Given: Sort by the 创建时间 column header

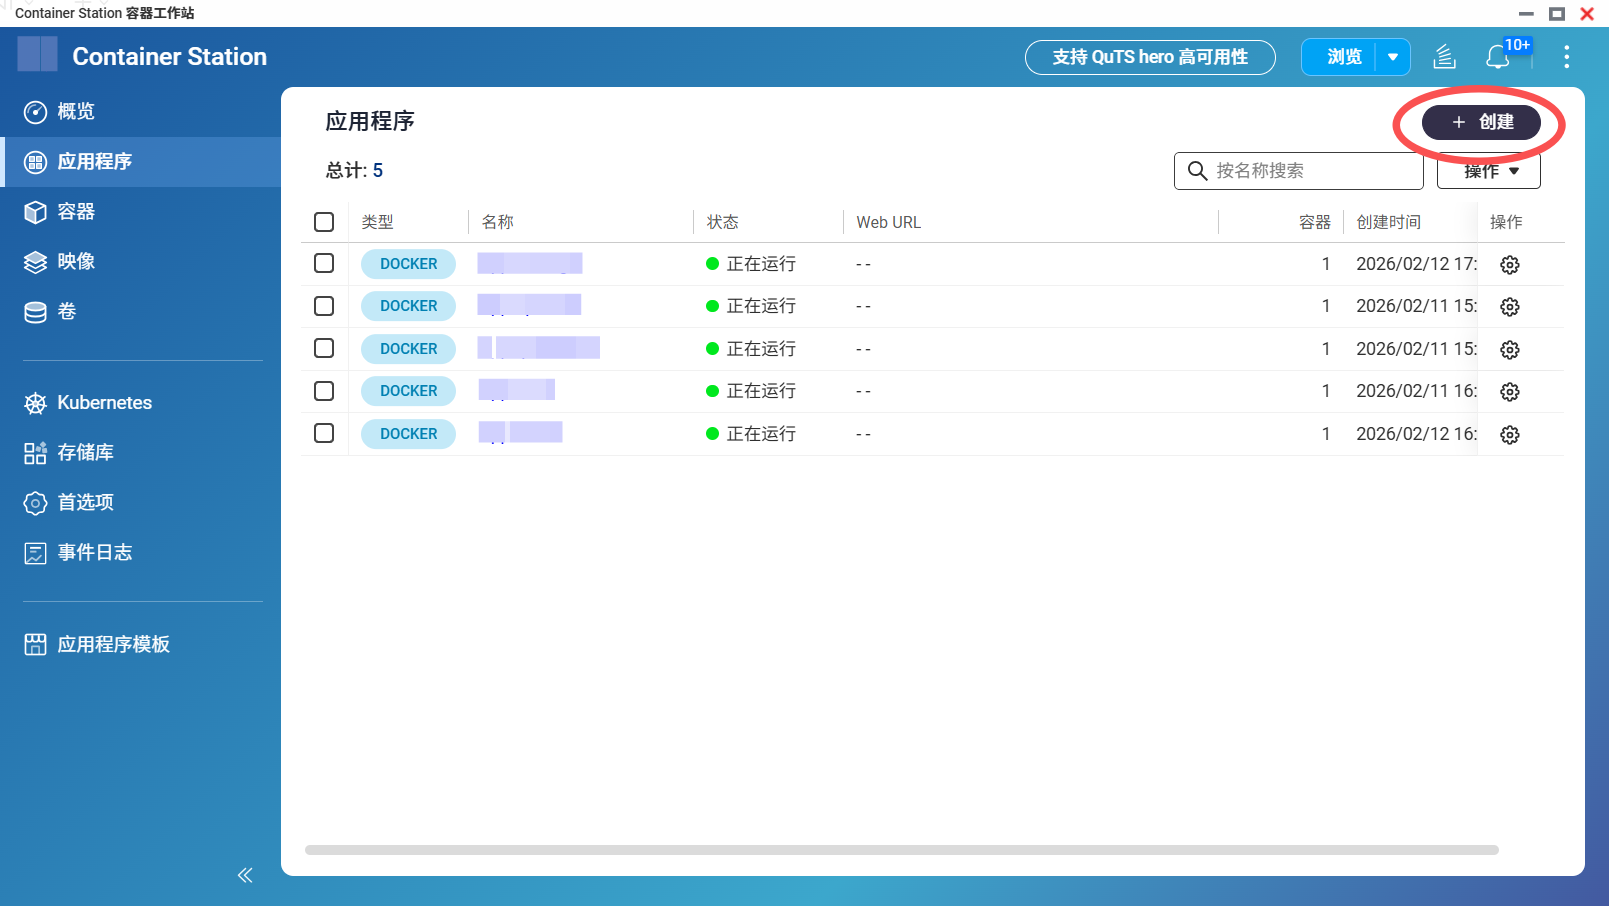Looking at the screenshot, I should pyautogui.click(x=1388, y=222).
